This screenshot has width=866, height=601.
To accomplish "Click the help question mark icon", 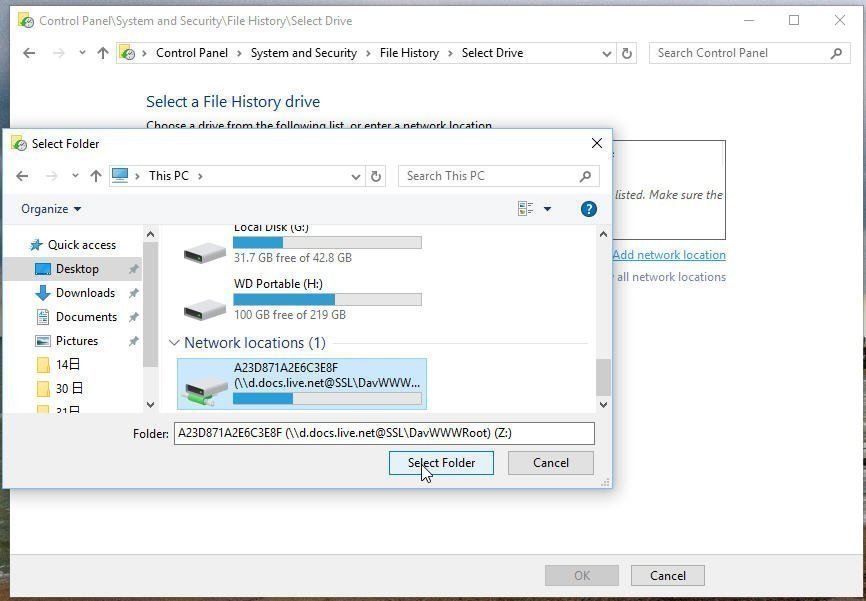I will tap(589, 209).
